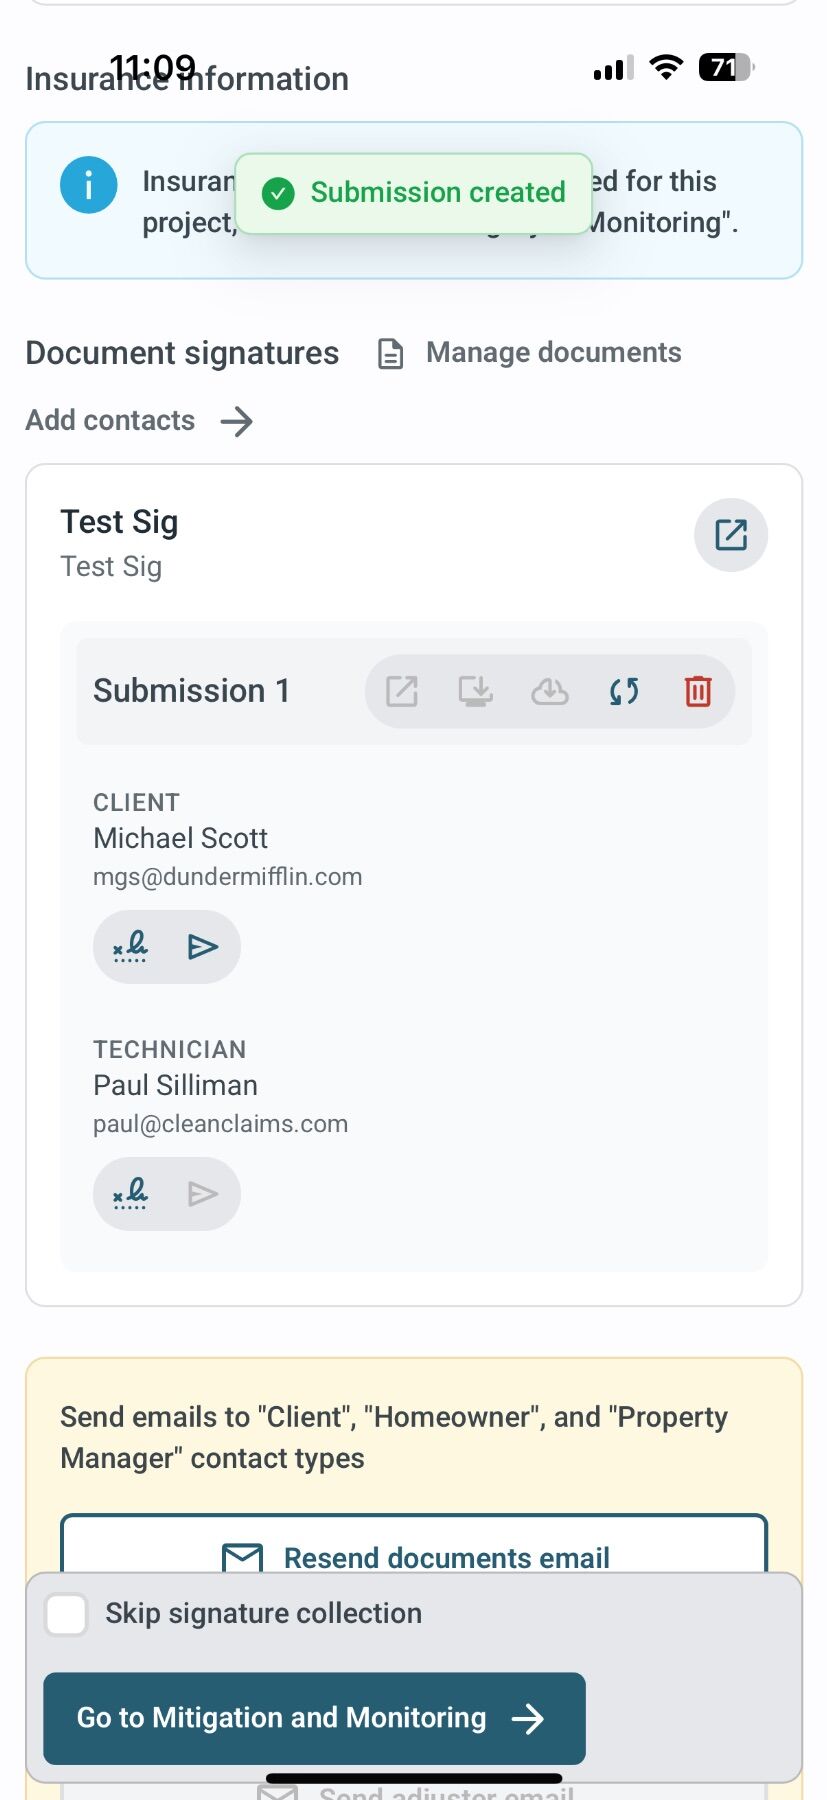Dismiss the Submission created toast
The width and height of the screenshot is (827, 1800).
pyautogui.click(x=414, y=193)
